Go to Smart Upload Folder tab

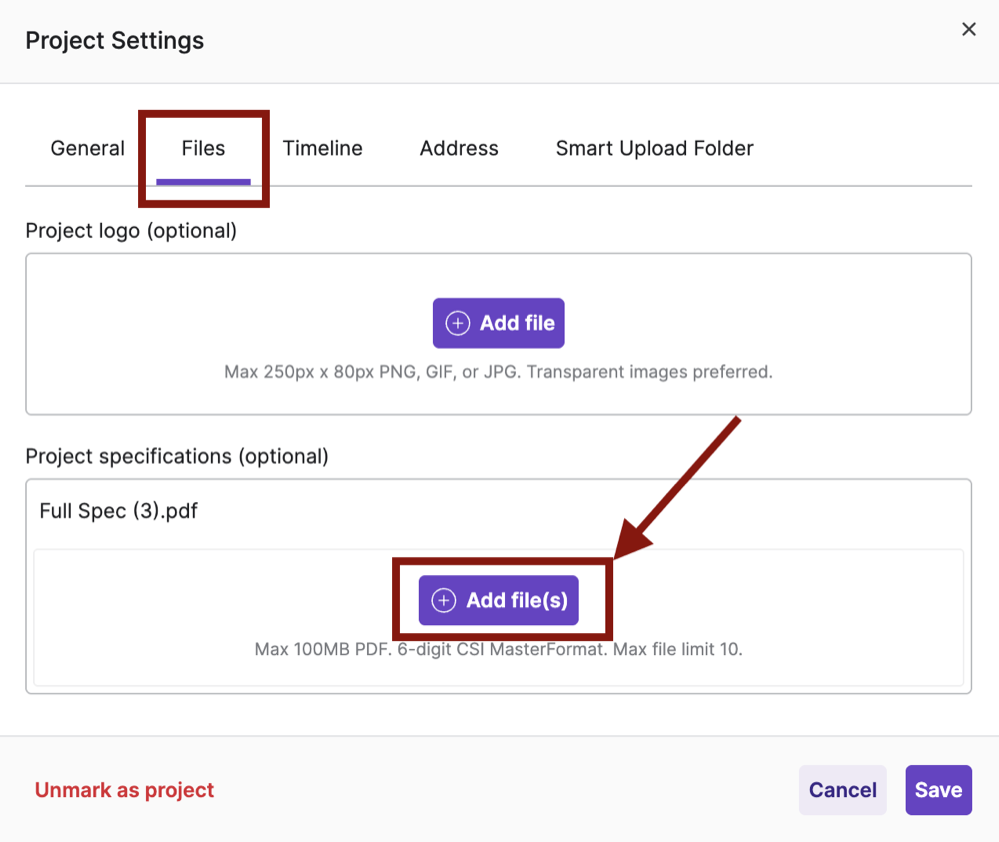(654, 148)
